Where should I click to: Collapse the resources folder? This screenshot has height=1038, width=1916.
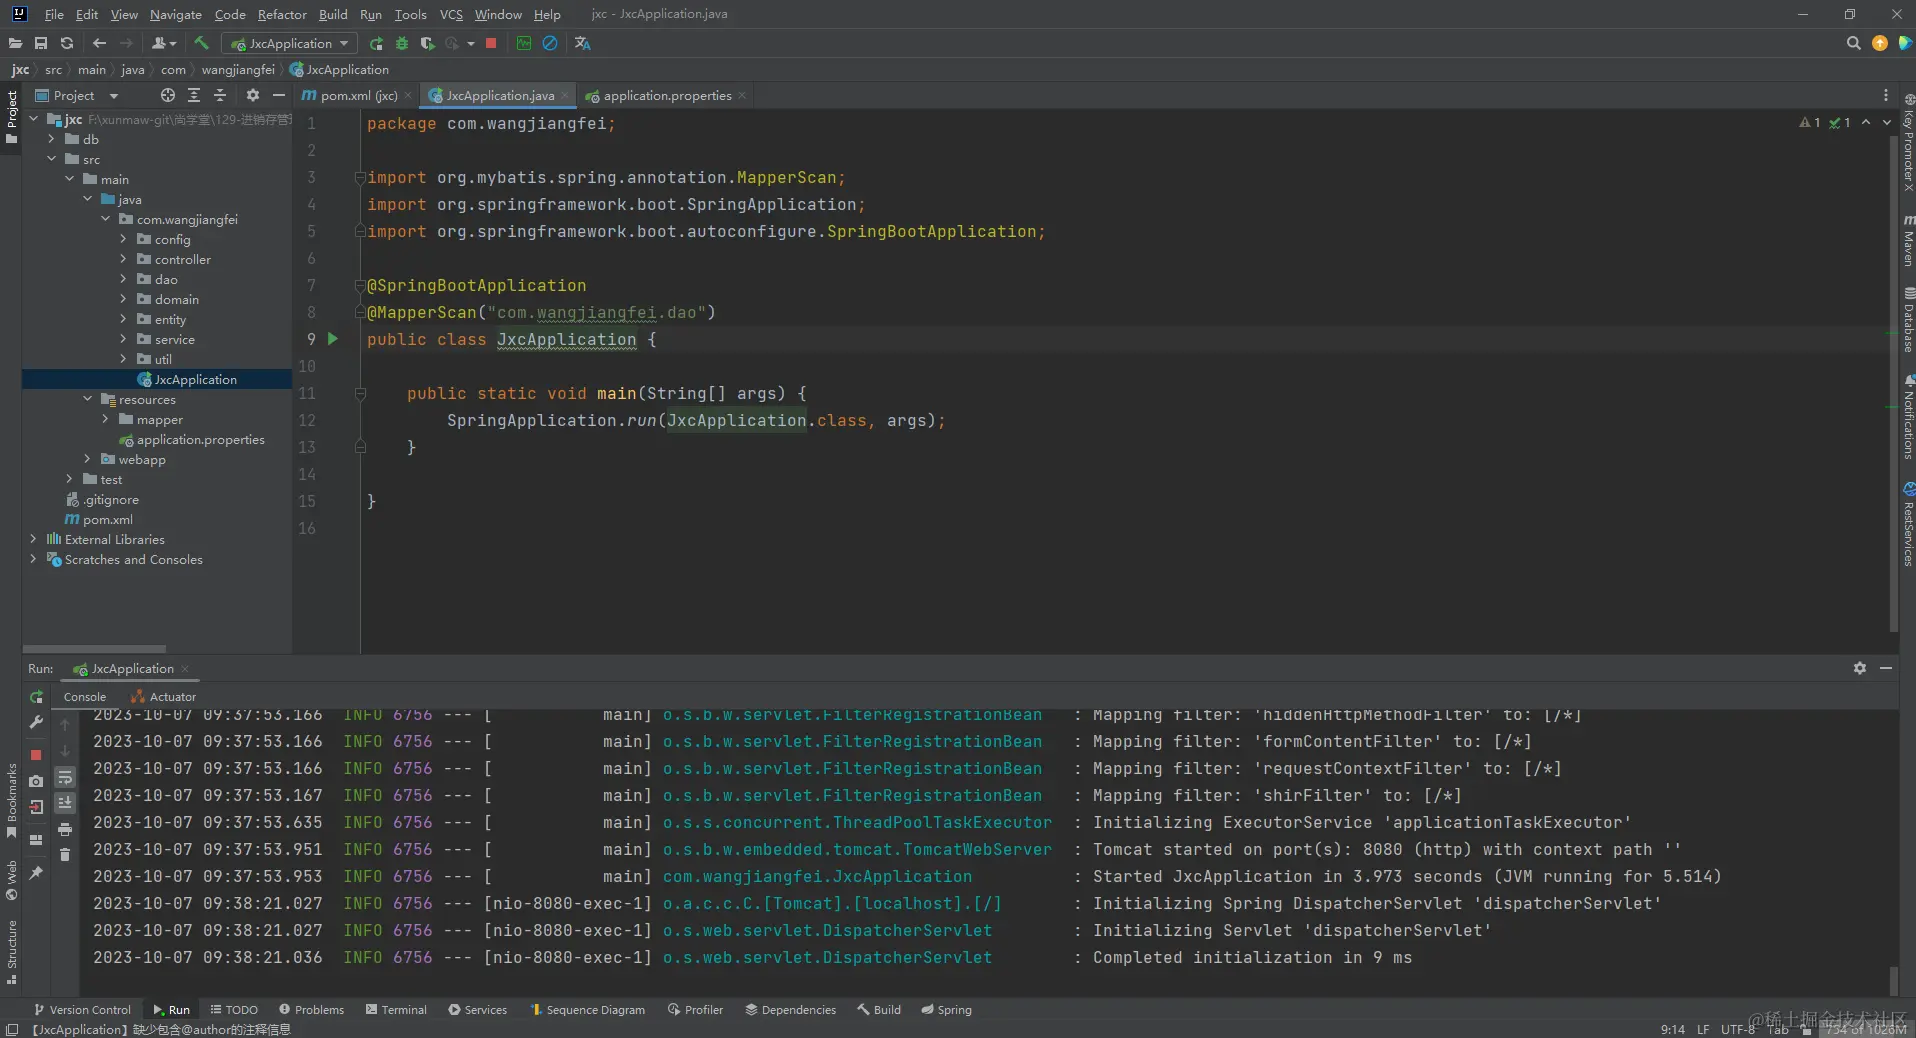click(88, 399)
